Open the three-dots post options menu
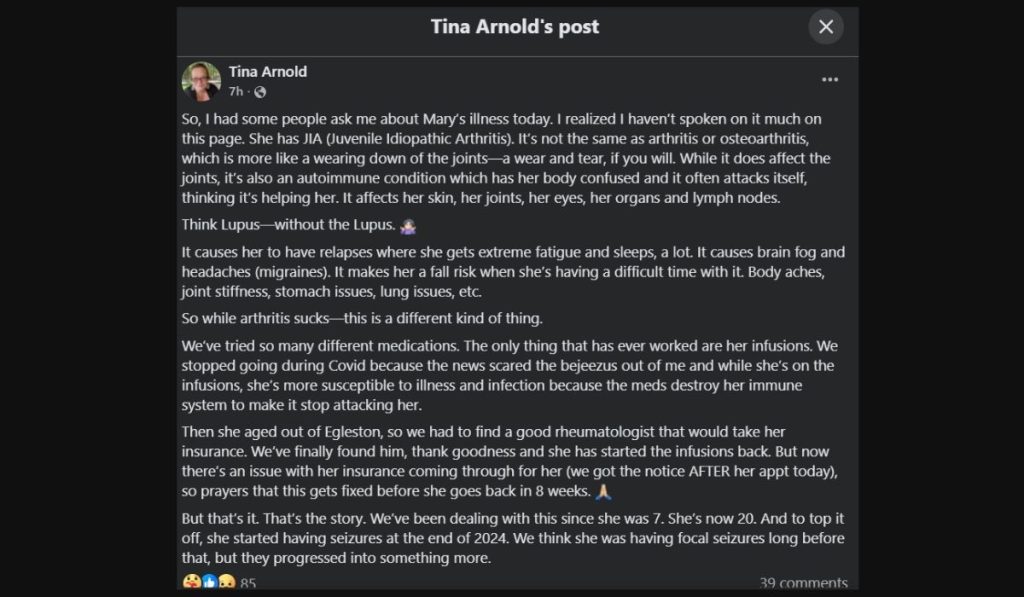 [x=830, y=79]
